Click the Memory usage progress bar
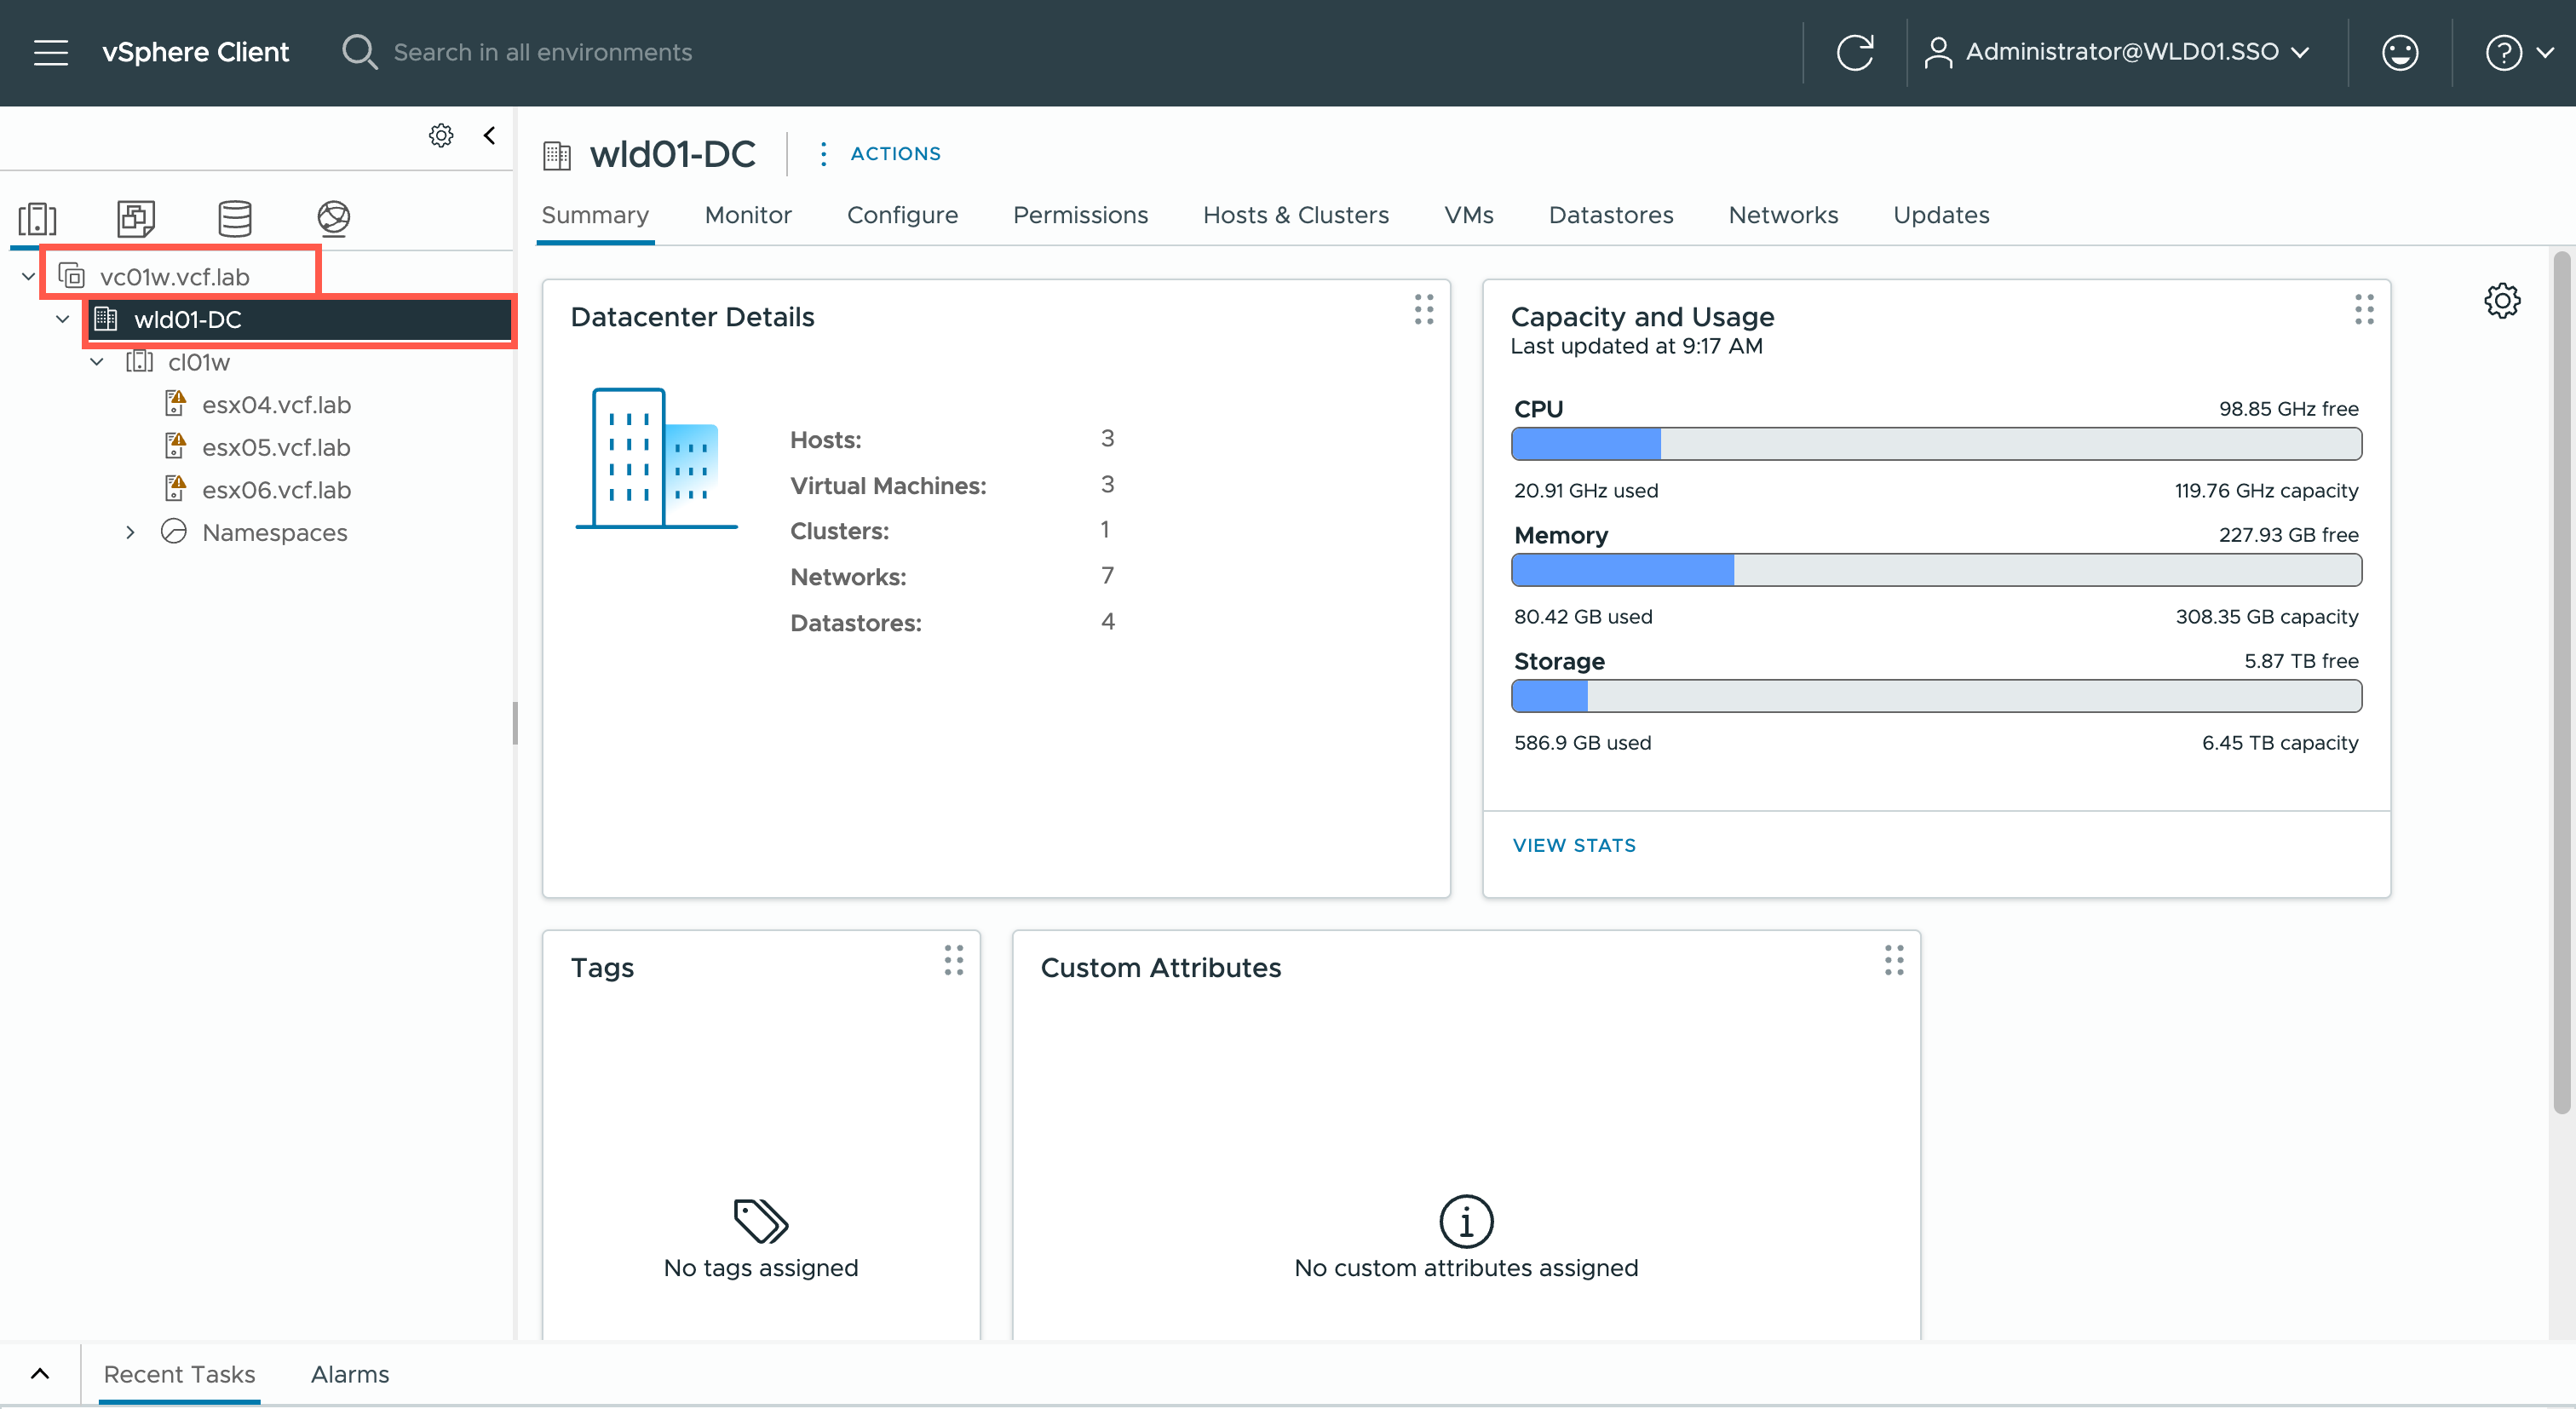This screenshot has width=2576, height=1409. click(1936, 570)
